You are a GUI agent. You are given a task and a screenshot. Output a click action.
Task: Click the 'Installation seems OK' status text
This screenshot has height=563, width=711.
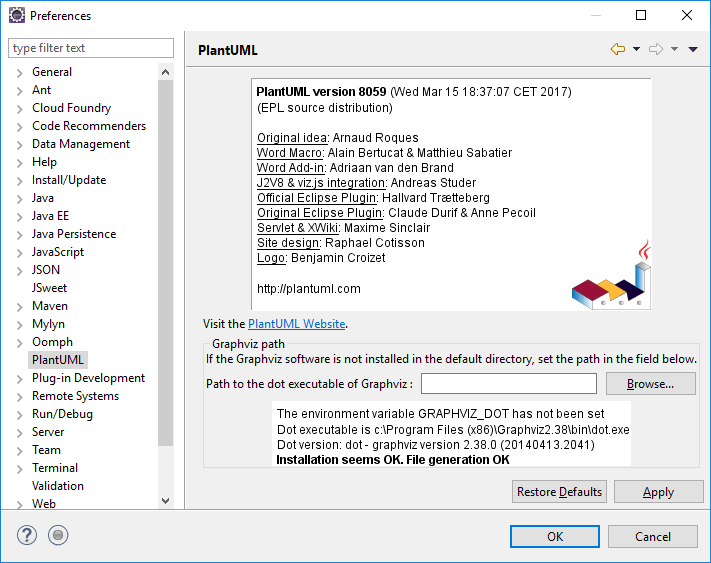393,460
